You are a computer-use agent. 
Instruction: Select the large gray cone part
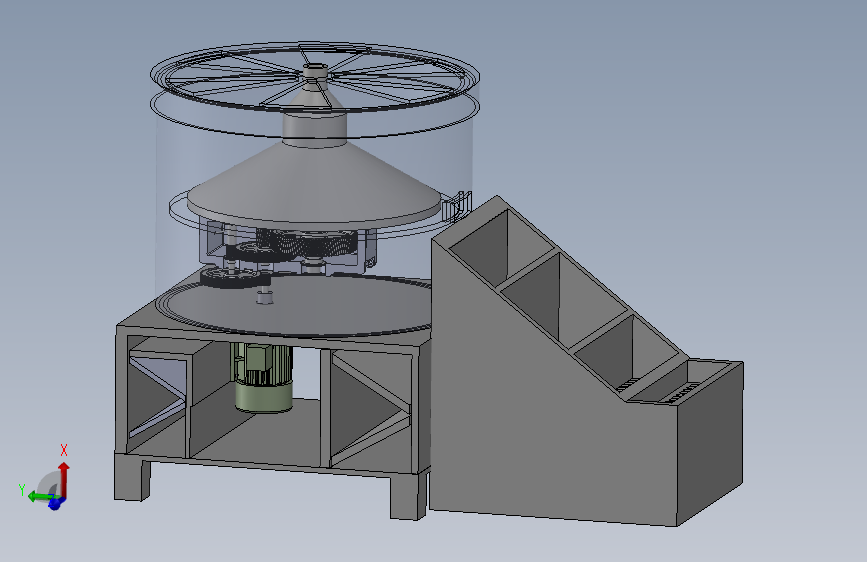pyautogui.click(x=314, y=185)
